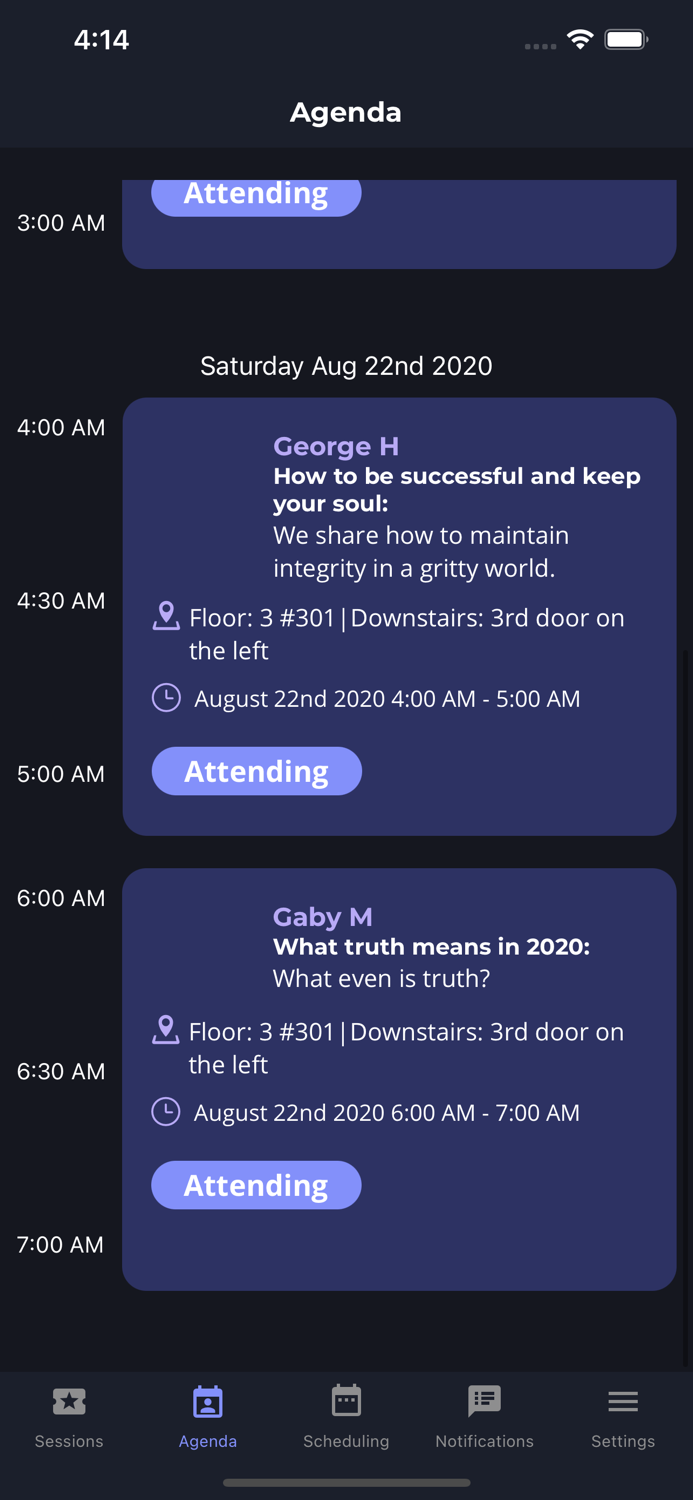Tap the Agenda calendar icon

pos(208,1402)
